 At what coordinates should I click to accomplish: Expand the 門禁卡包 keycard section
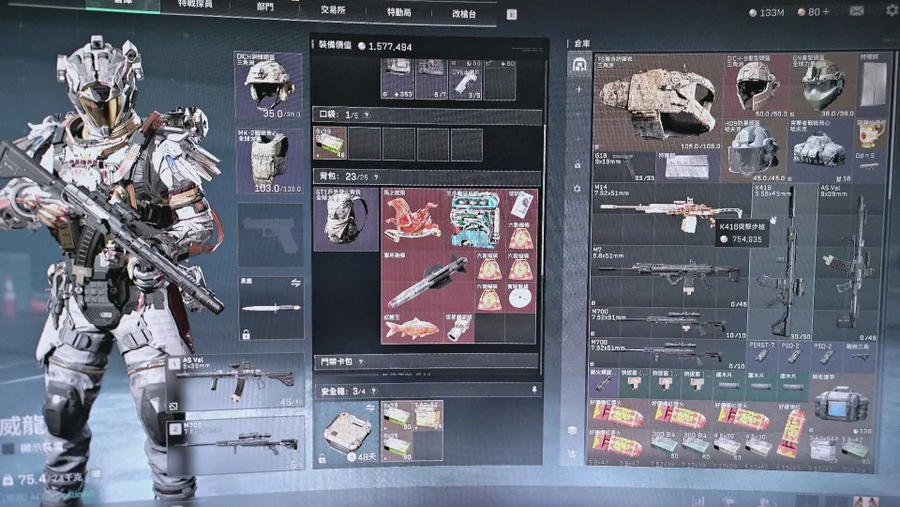click(x=340, y=361)
